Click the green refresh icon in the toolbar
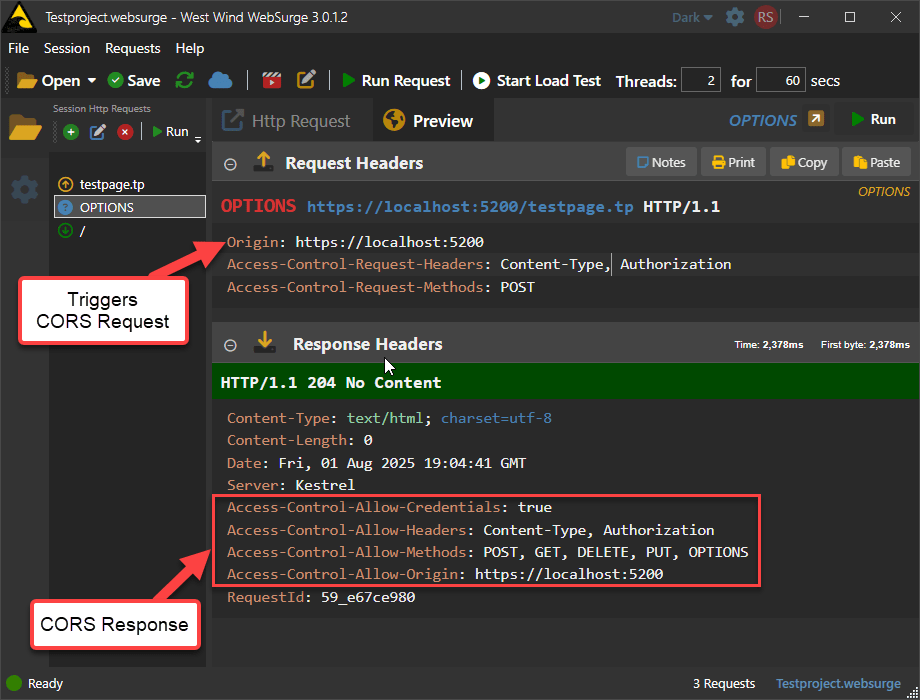 pyautogui.click(x=185, y=81)
